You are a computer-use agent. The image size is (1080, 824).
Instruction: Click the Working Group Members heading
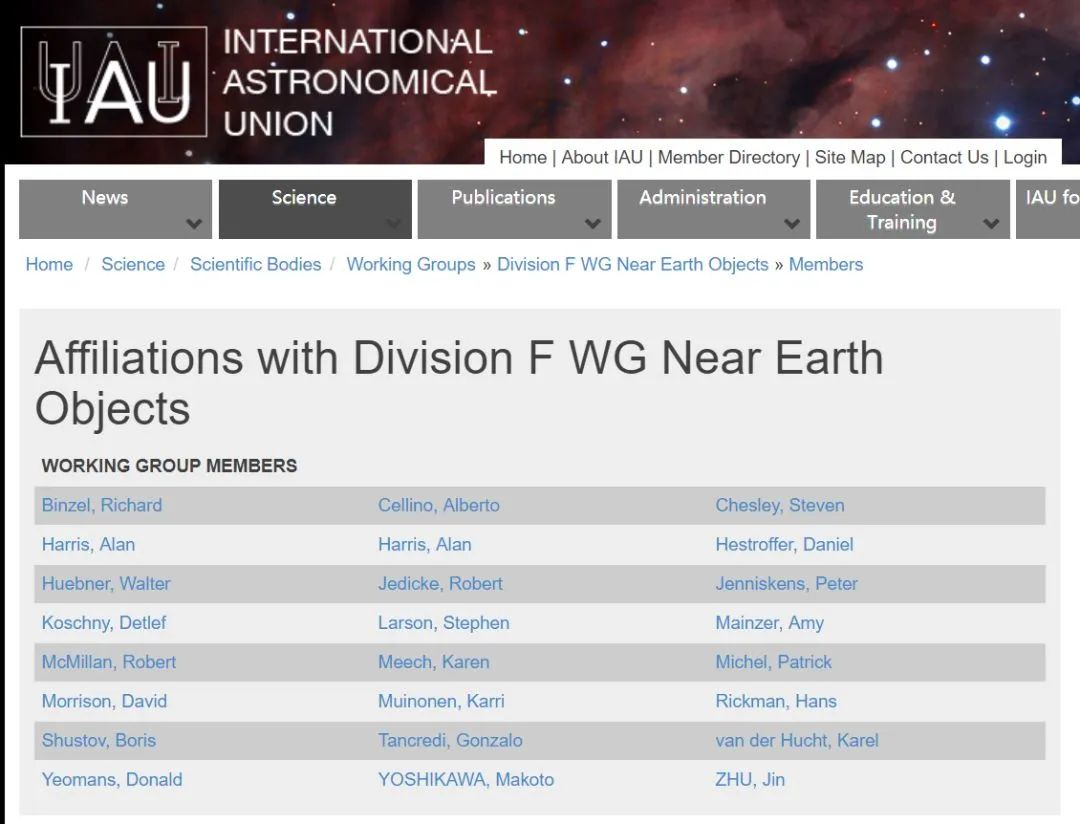coord(169,466)
